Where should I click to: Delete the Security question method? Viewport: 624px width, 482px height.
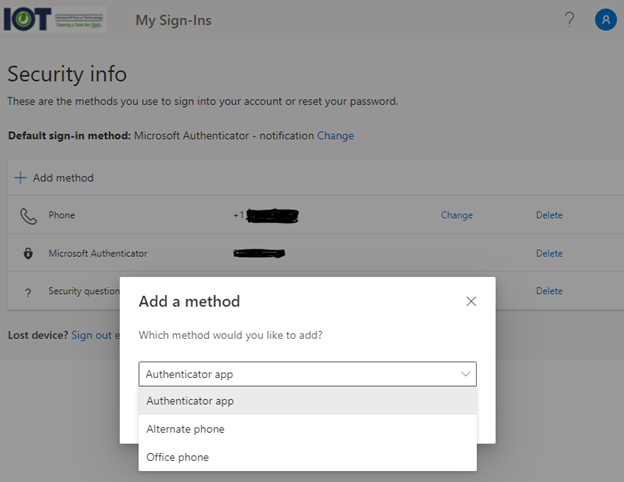(549, 291)
